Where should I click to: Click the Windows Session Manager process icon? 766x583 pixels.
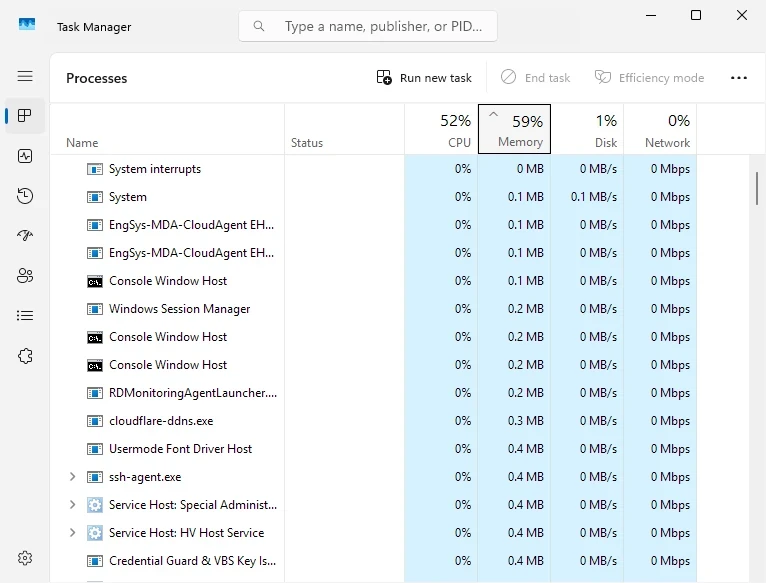95,309
